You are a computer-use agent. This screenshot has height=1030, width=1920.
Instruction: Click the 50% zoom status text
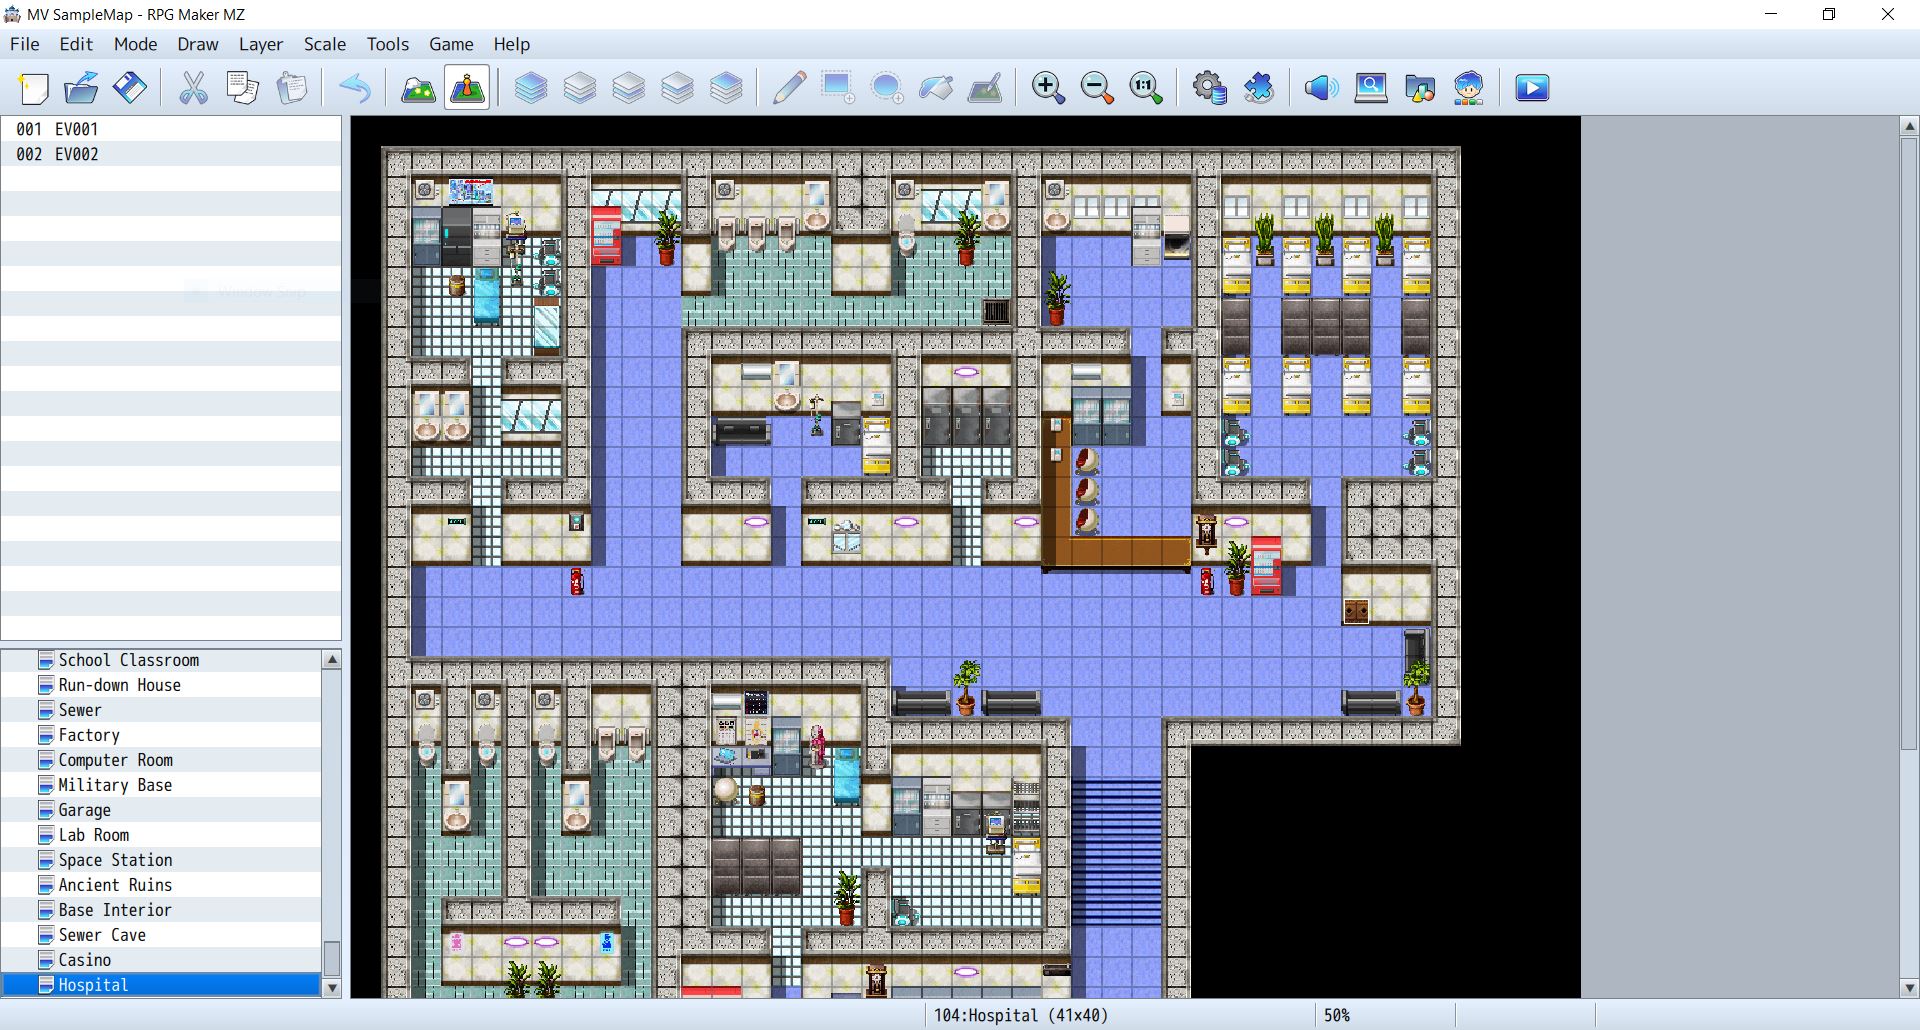1337,1015
